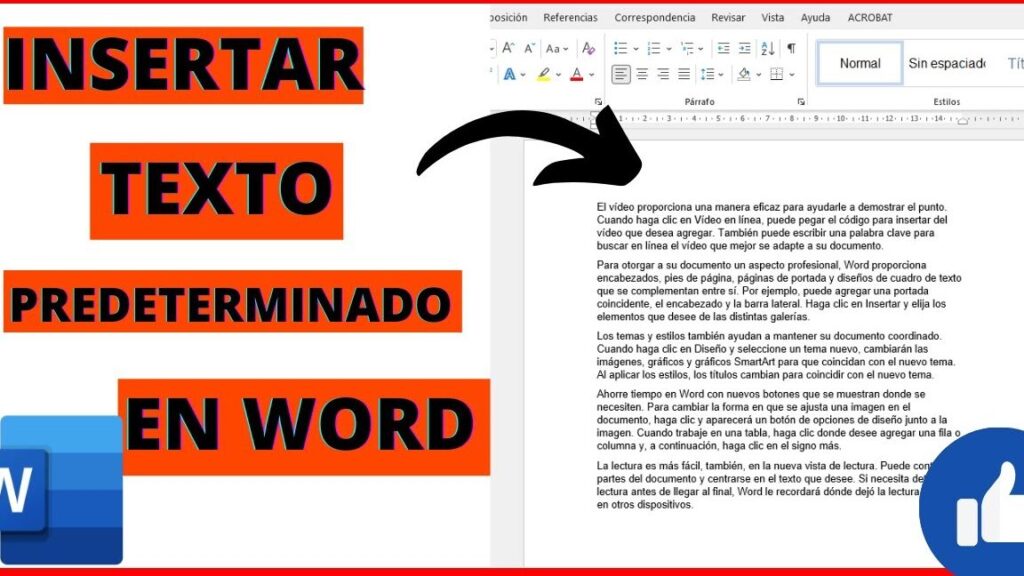Increase the font size

(508, 48)
